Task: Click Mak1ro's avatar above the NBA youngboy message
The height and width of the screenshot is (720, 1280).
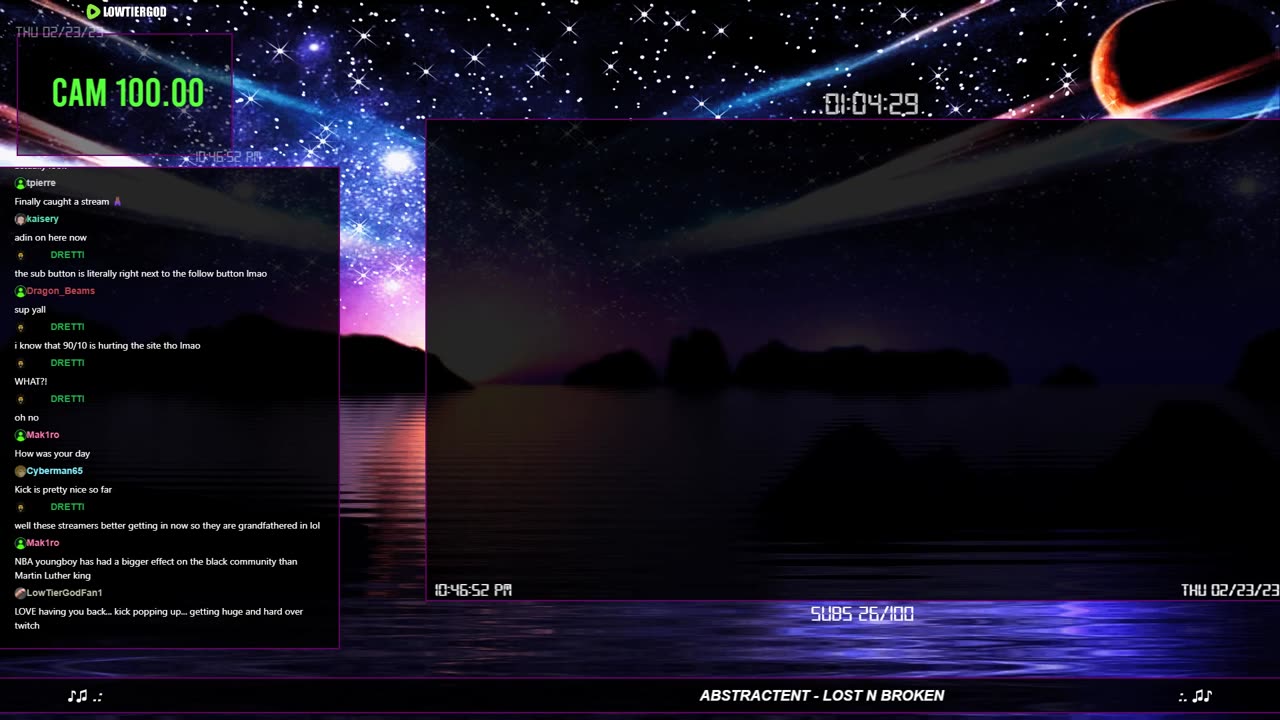Action: click(20, 543)
